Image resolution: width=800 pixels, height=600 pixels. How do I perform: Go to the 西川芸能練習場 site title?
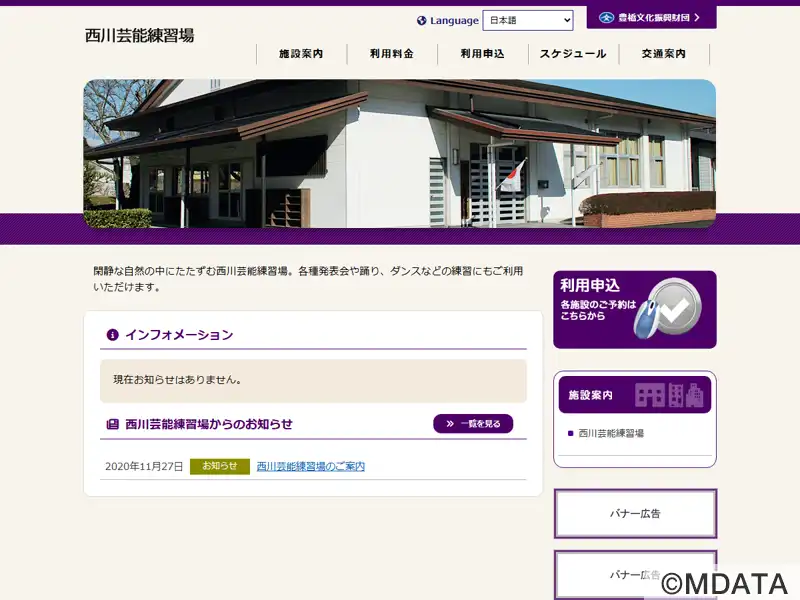pos(139,36)
